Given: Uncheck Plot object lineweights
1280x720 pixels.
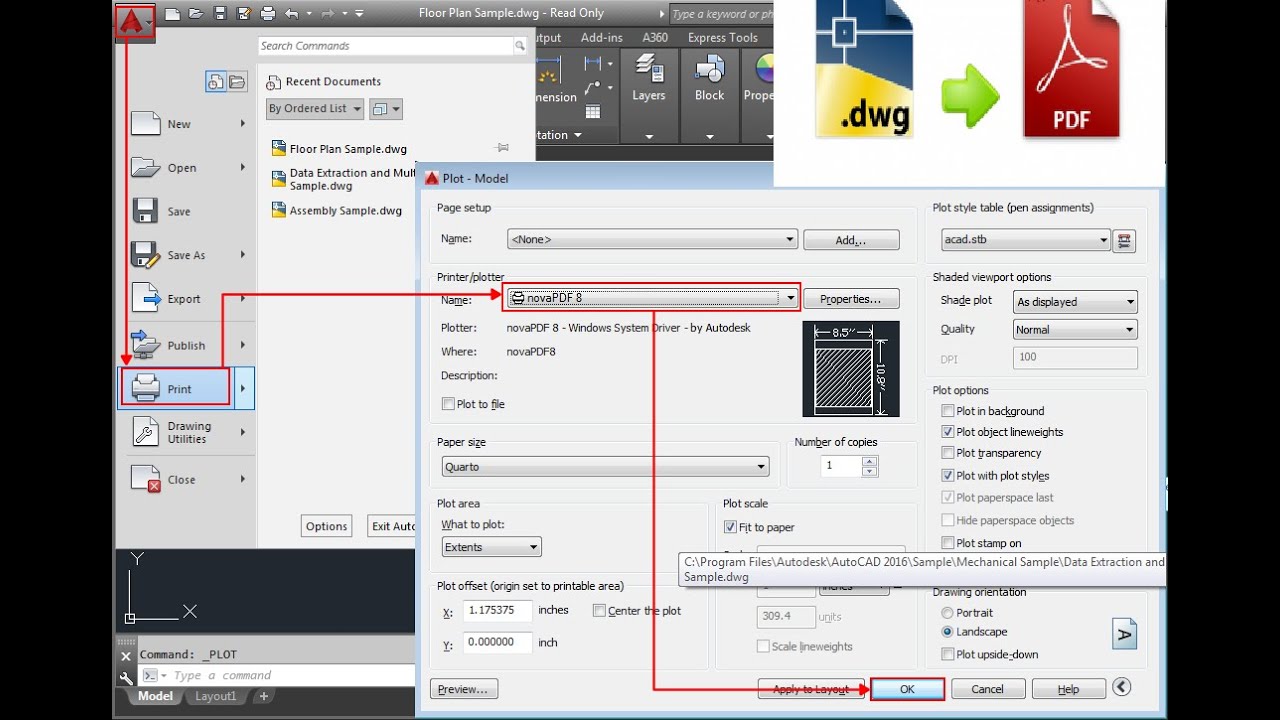Looking at the screenshot, I should (948, 432).
